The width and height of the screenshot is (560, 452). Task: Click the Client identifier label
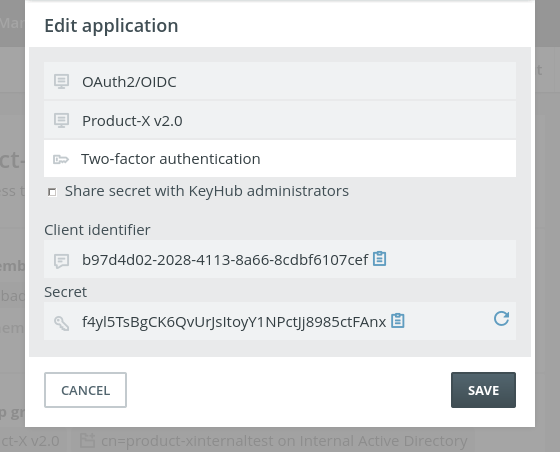point(97,230)
